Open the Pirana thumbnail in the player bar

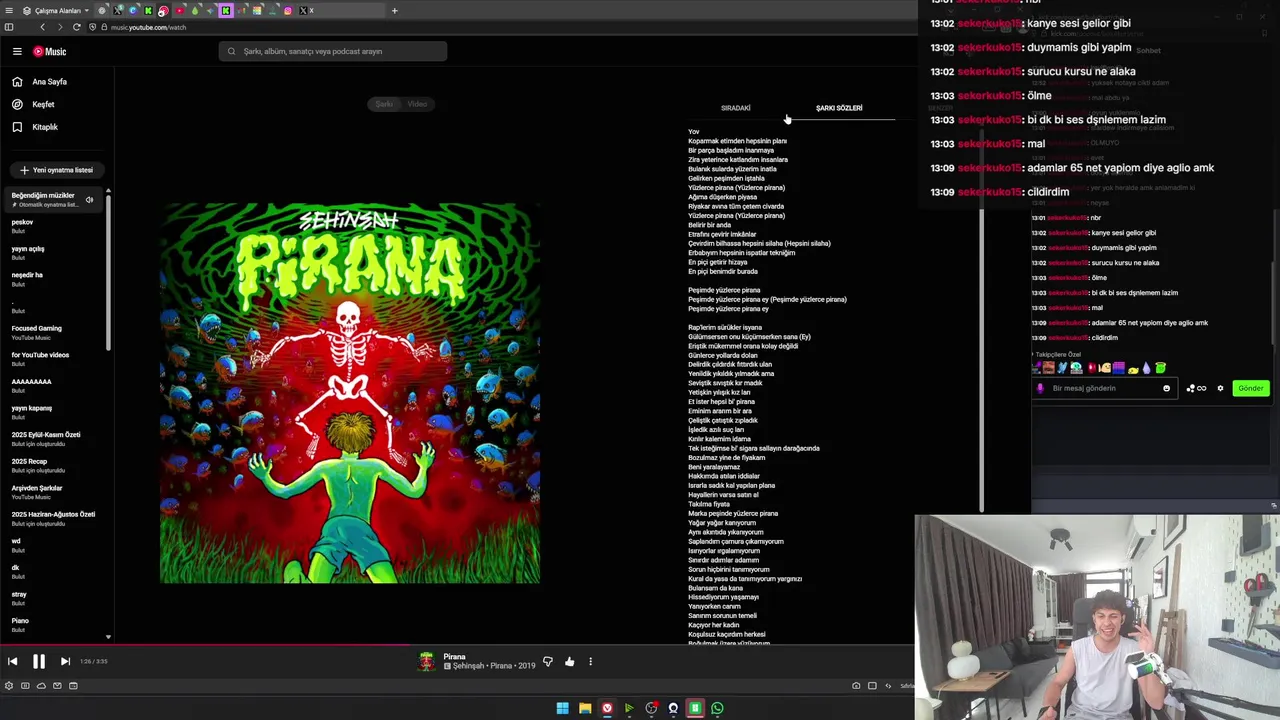coord(427,662)
